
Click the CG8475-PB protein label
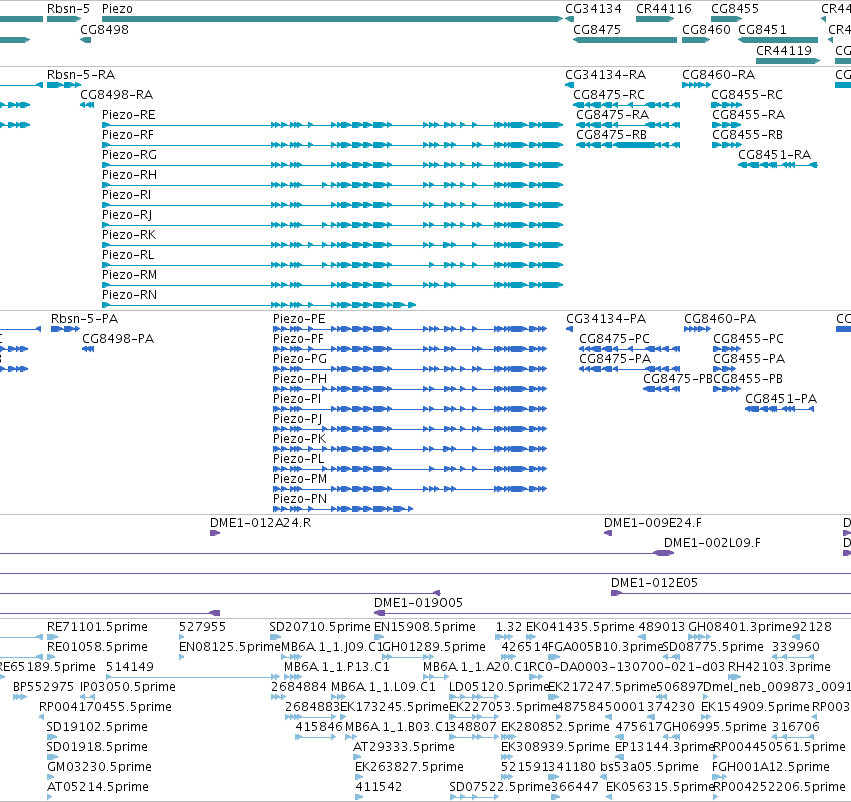[677, 379]
